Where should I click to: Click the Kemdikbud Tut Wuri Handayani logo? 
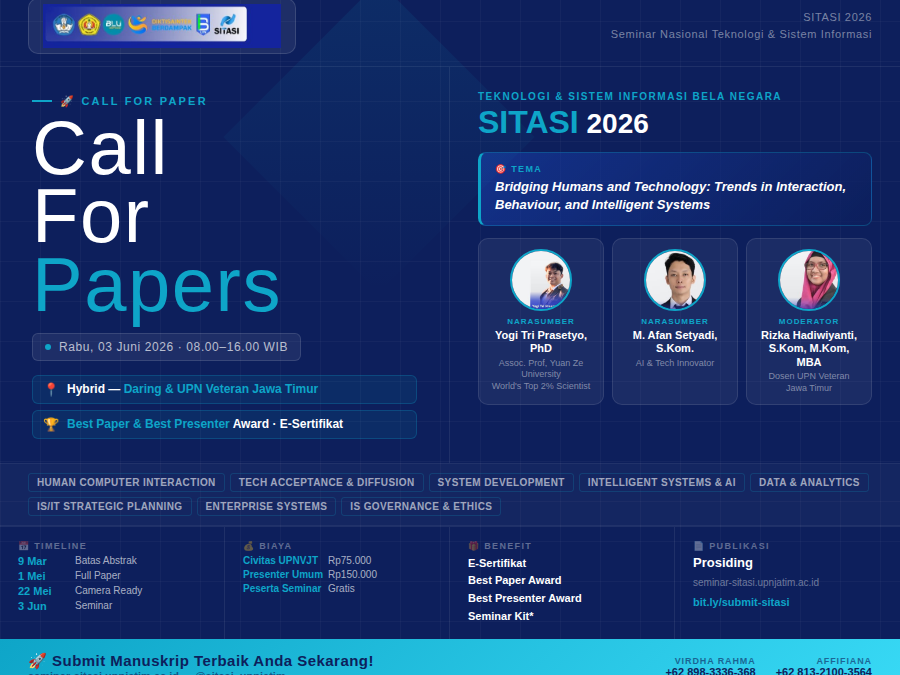tap(64, 26)
